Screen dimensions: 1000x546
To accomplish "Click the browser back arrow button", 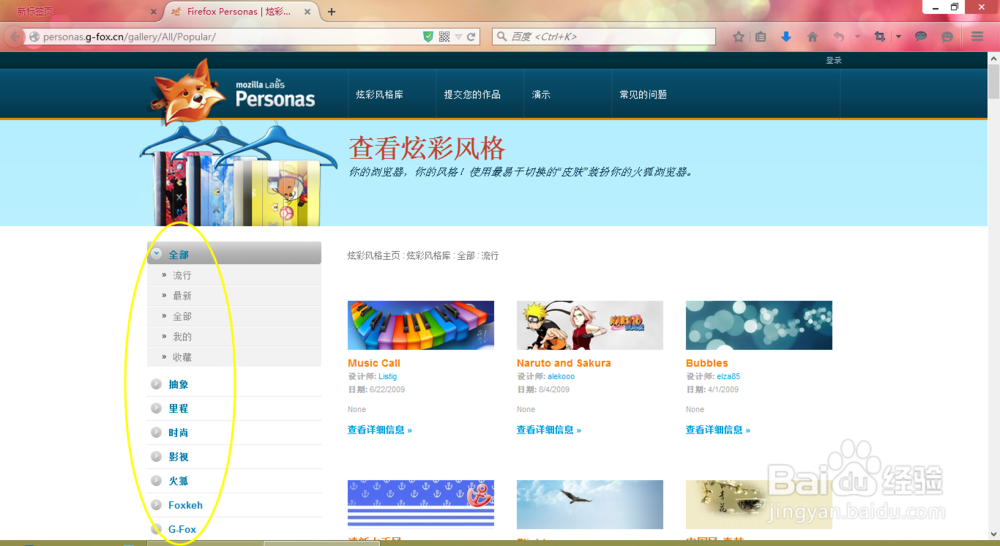I will 15,36.
